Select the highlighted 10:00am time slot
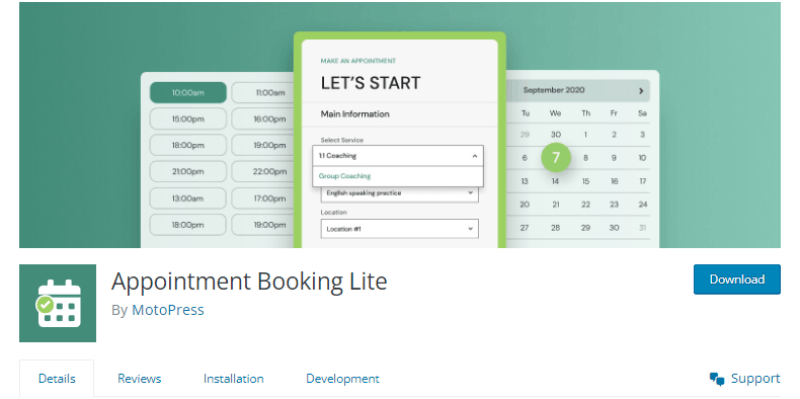The height and width of the screenshot is (399, 800). tap(188, 93)
